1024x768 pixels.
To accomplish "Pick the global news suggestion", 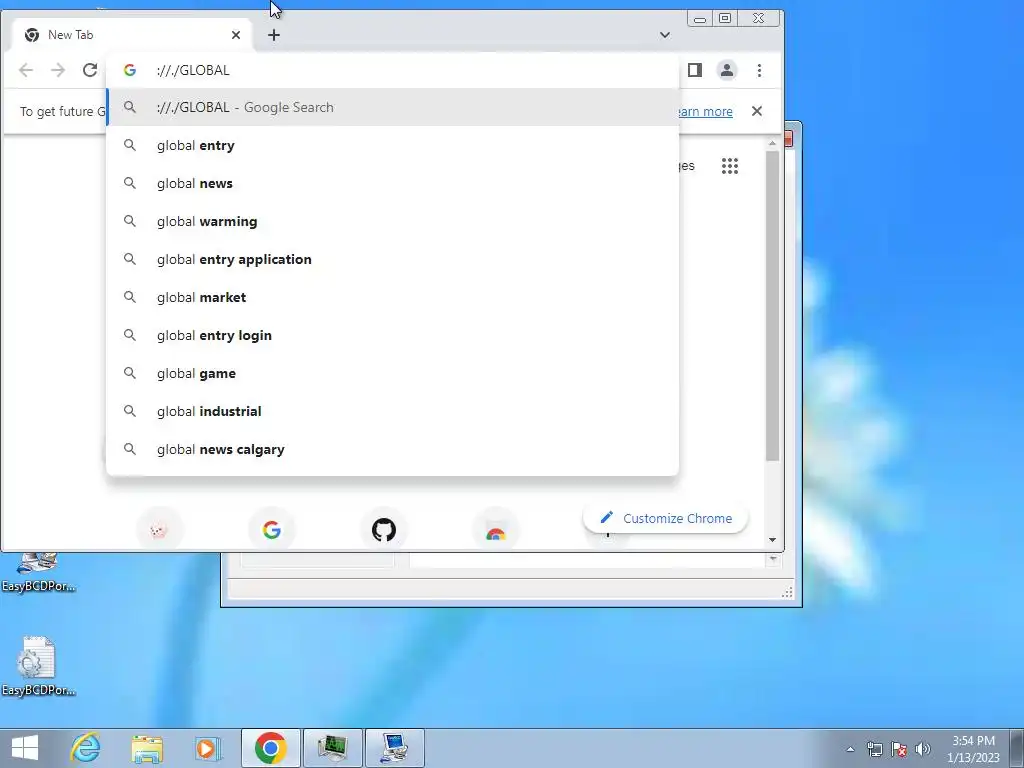I will click(392, 183).
